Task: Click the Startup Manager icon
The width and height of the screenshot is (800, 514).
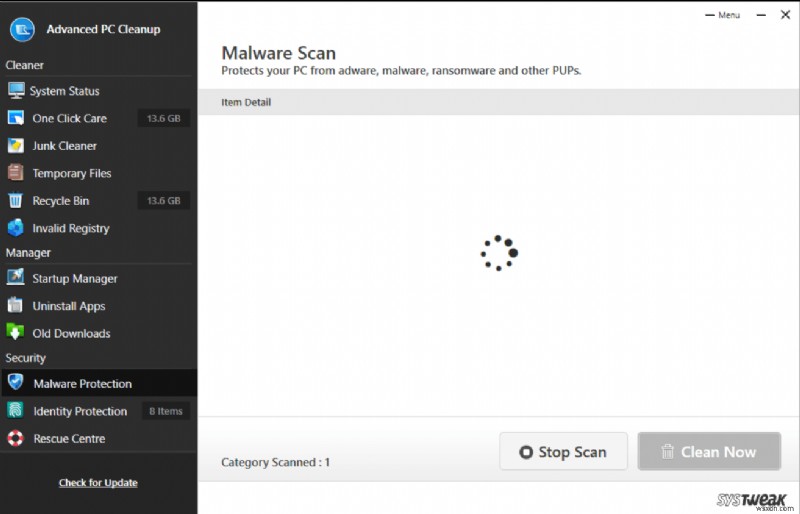Action: coord(15,279)
